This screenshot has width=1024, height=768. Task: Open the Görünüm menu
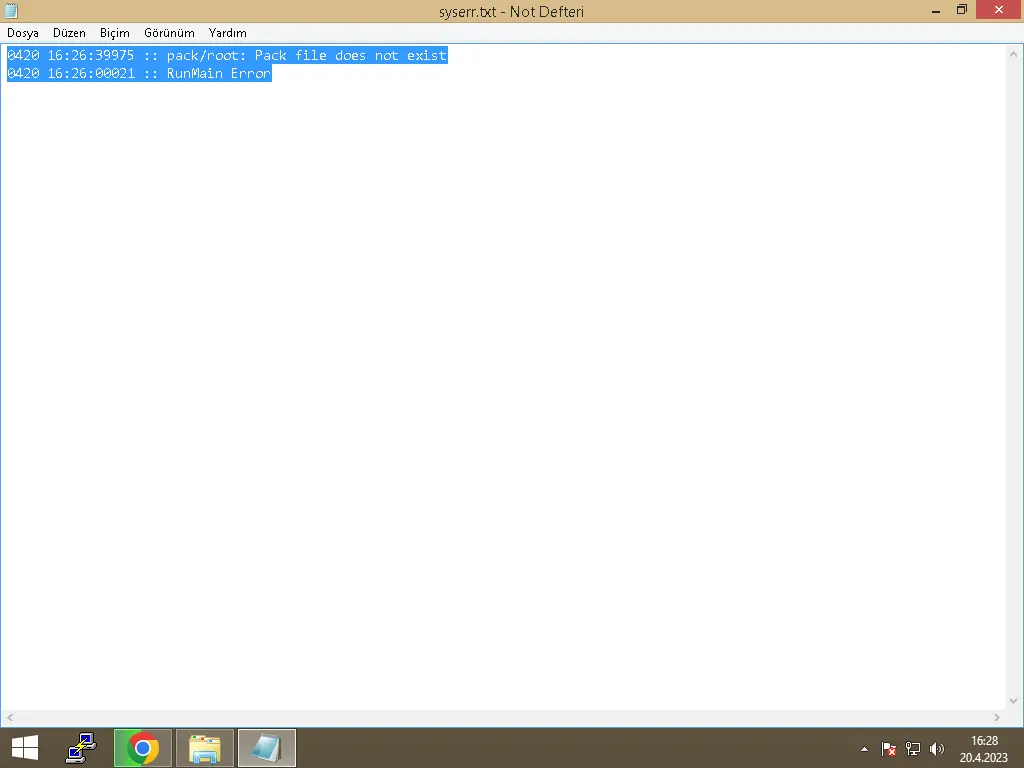168,32
